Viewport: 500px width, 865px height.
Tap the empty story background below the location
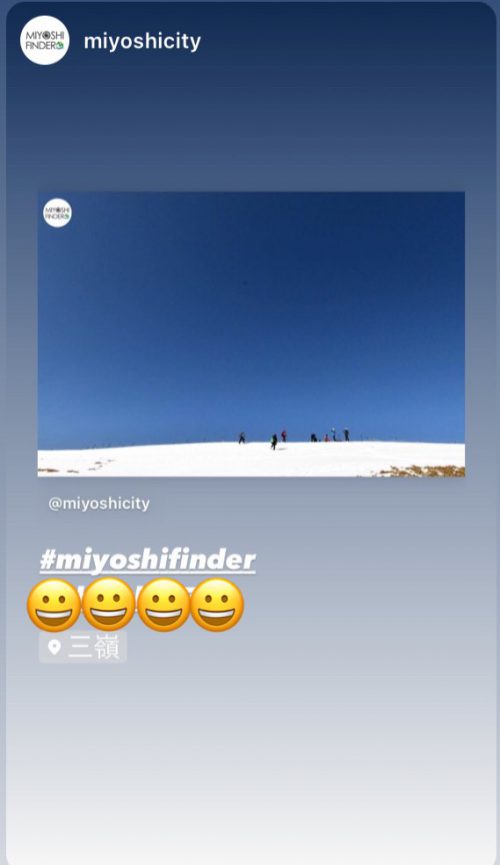pyautogui.click(x=250, y=761)
